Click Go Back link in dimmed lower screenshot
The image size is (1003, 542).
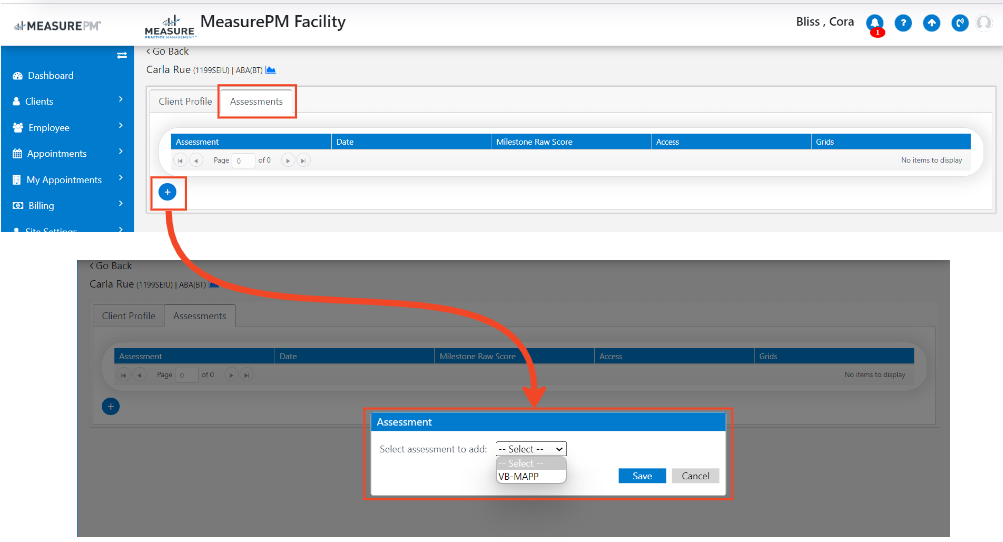click(111, 266)
